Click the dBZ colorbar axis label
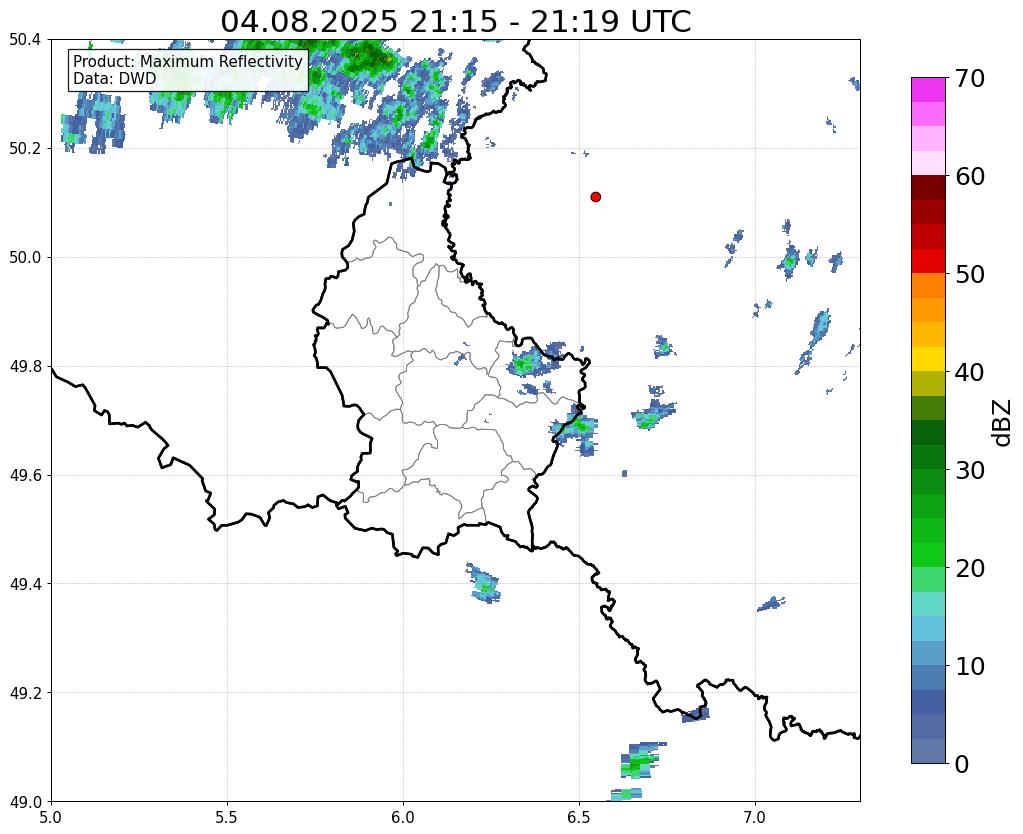Viewport: 1023px width, 834px height. [1003, 422]
